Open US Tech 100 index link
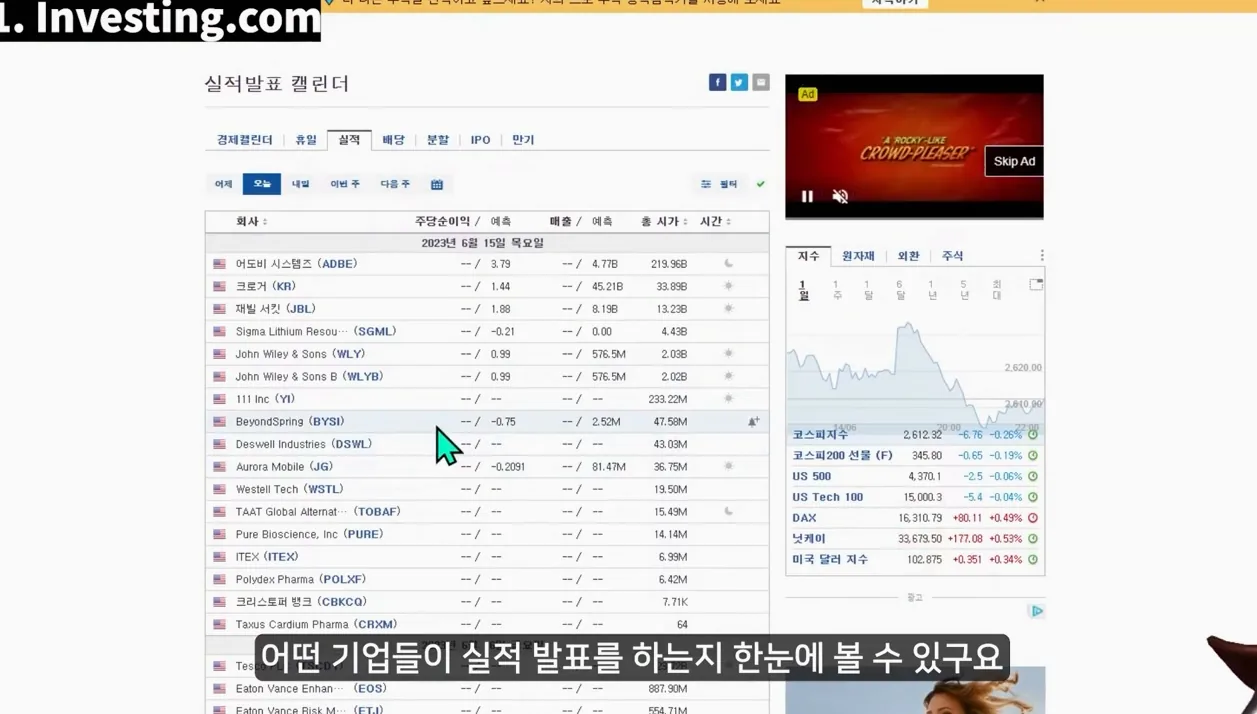 [x=827, y=497]
